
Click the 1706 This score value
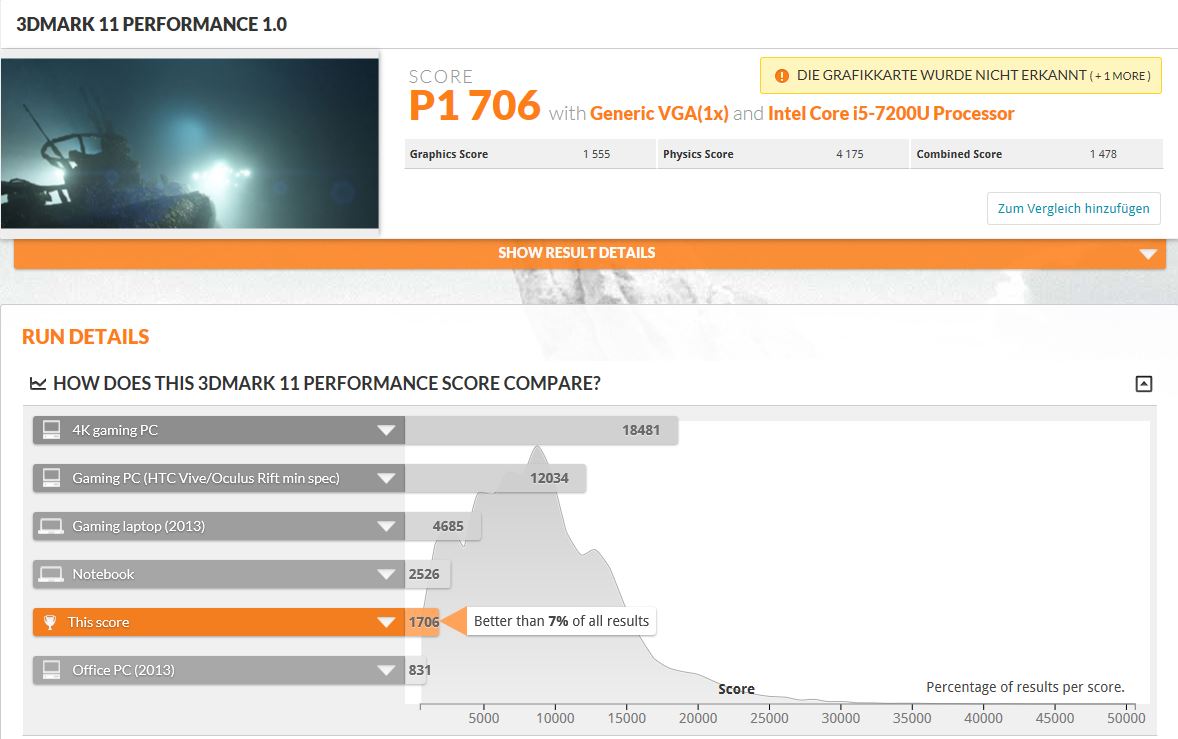(424, 623)
